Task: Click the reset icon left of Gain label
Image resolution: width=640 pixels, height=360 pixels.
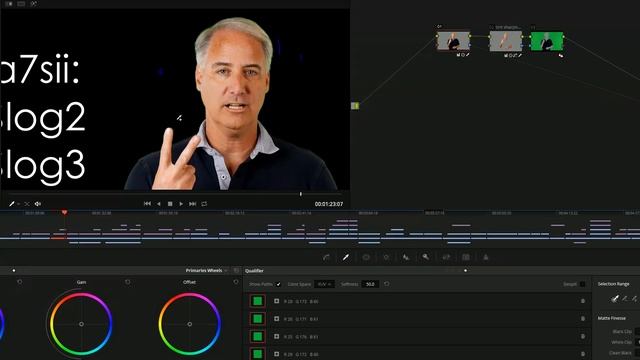Action: coord(20,282)
